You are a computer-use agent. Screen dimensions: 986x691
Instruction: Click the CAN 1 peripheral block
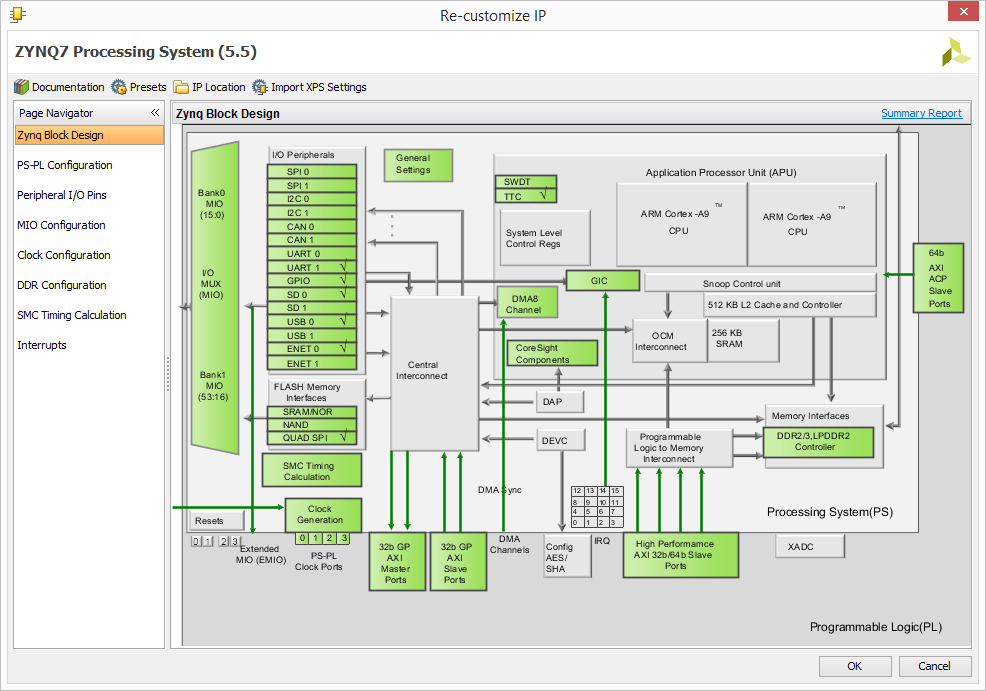click(312, 240)
